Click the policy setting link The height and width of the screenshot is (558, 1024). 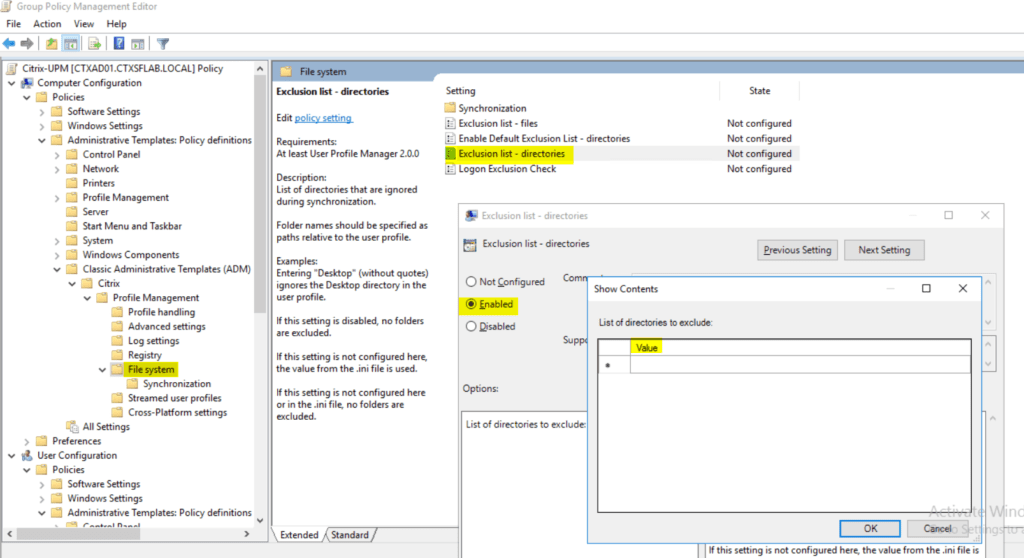tap(323, 118)
